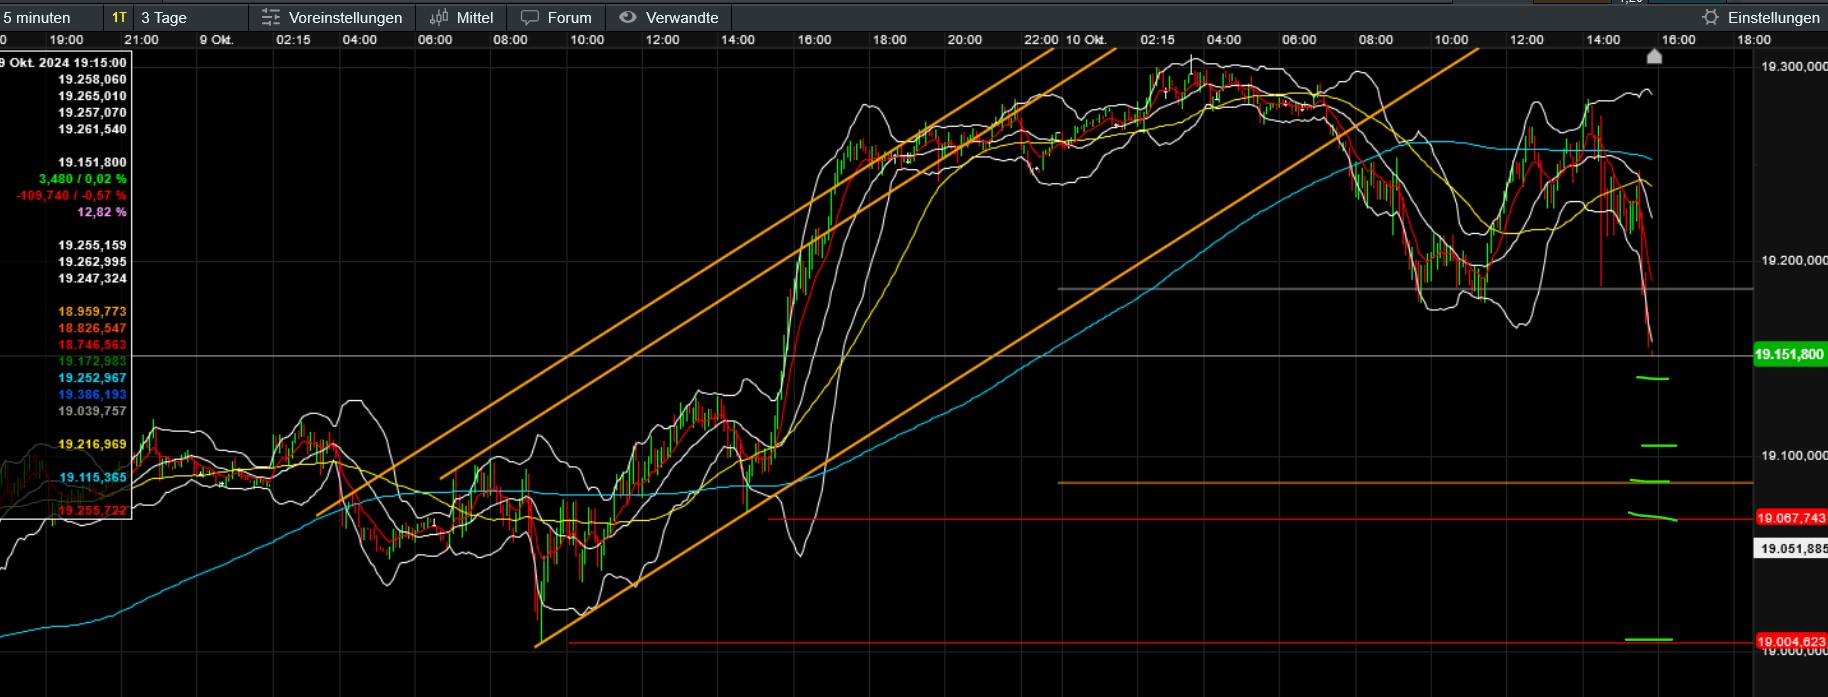Click the cyan 19.252,967 indicator value
Viewport: 1828px width, 697px height.
pyautogui.click(x=92, y=378)
